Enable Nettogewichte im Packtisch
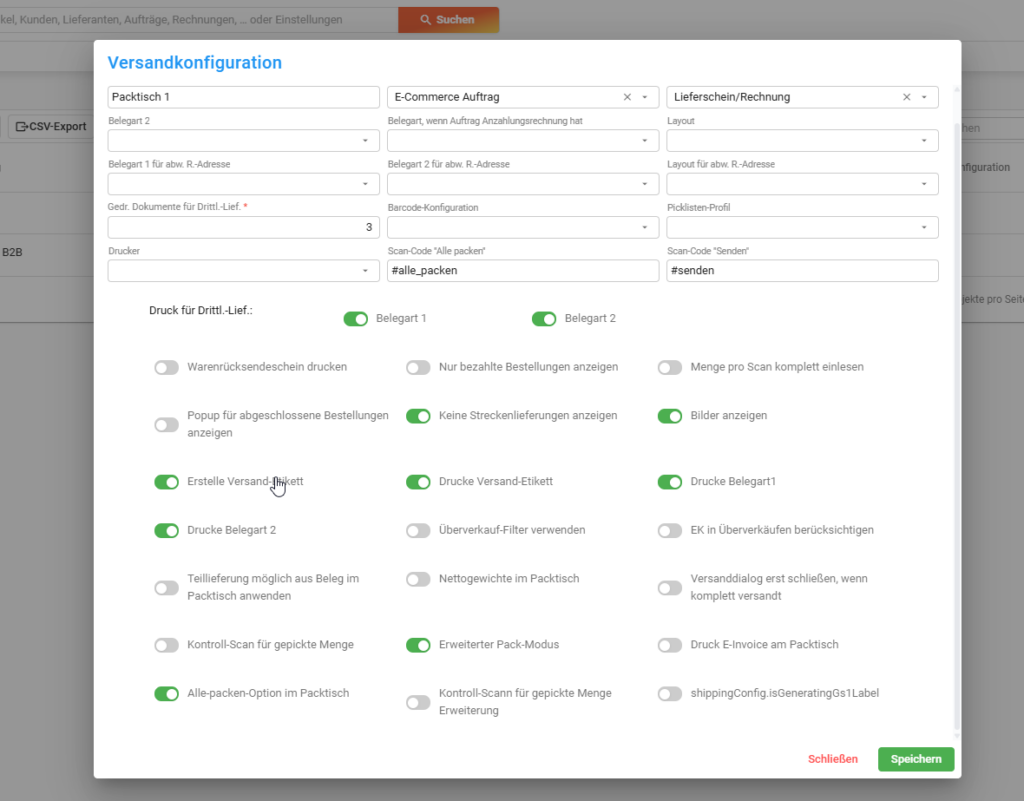1024x801 pixels. coord(418,579)
